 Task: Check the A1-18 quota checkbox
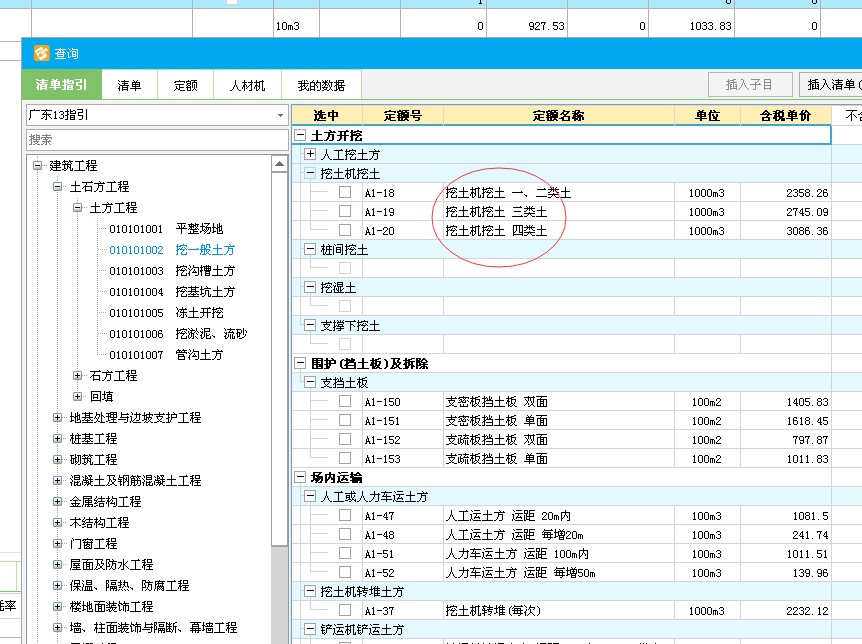click(345, 192)
